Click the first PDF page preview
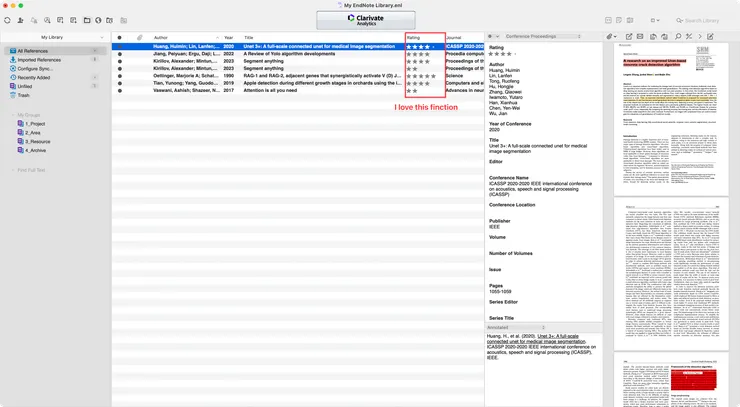The width and height of the screenshot is (740, 407). pyautogui.click(x=671, y=119)
